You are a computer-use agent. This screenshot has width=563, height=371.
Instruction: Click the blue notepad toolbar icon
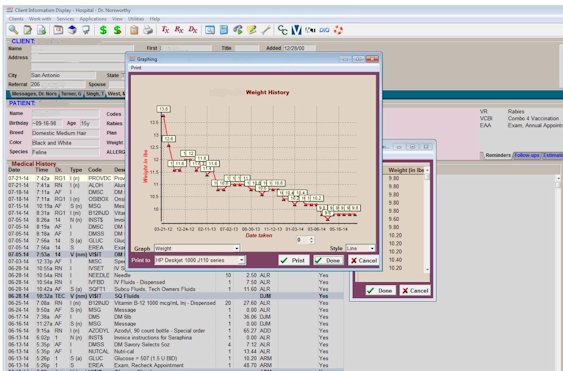(224, 30)
